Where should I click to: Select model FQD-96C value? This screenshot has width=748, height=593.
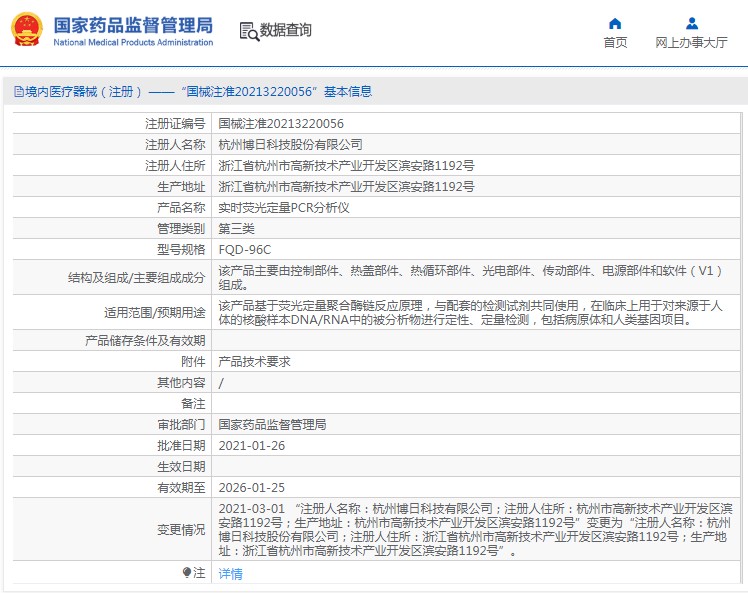(x=245, y=250)
